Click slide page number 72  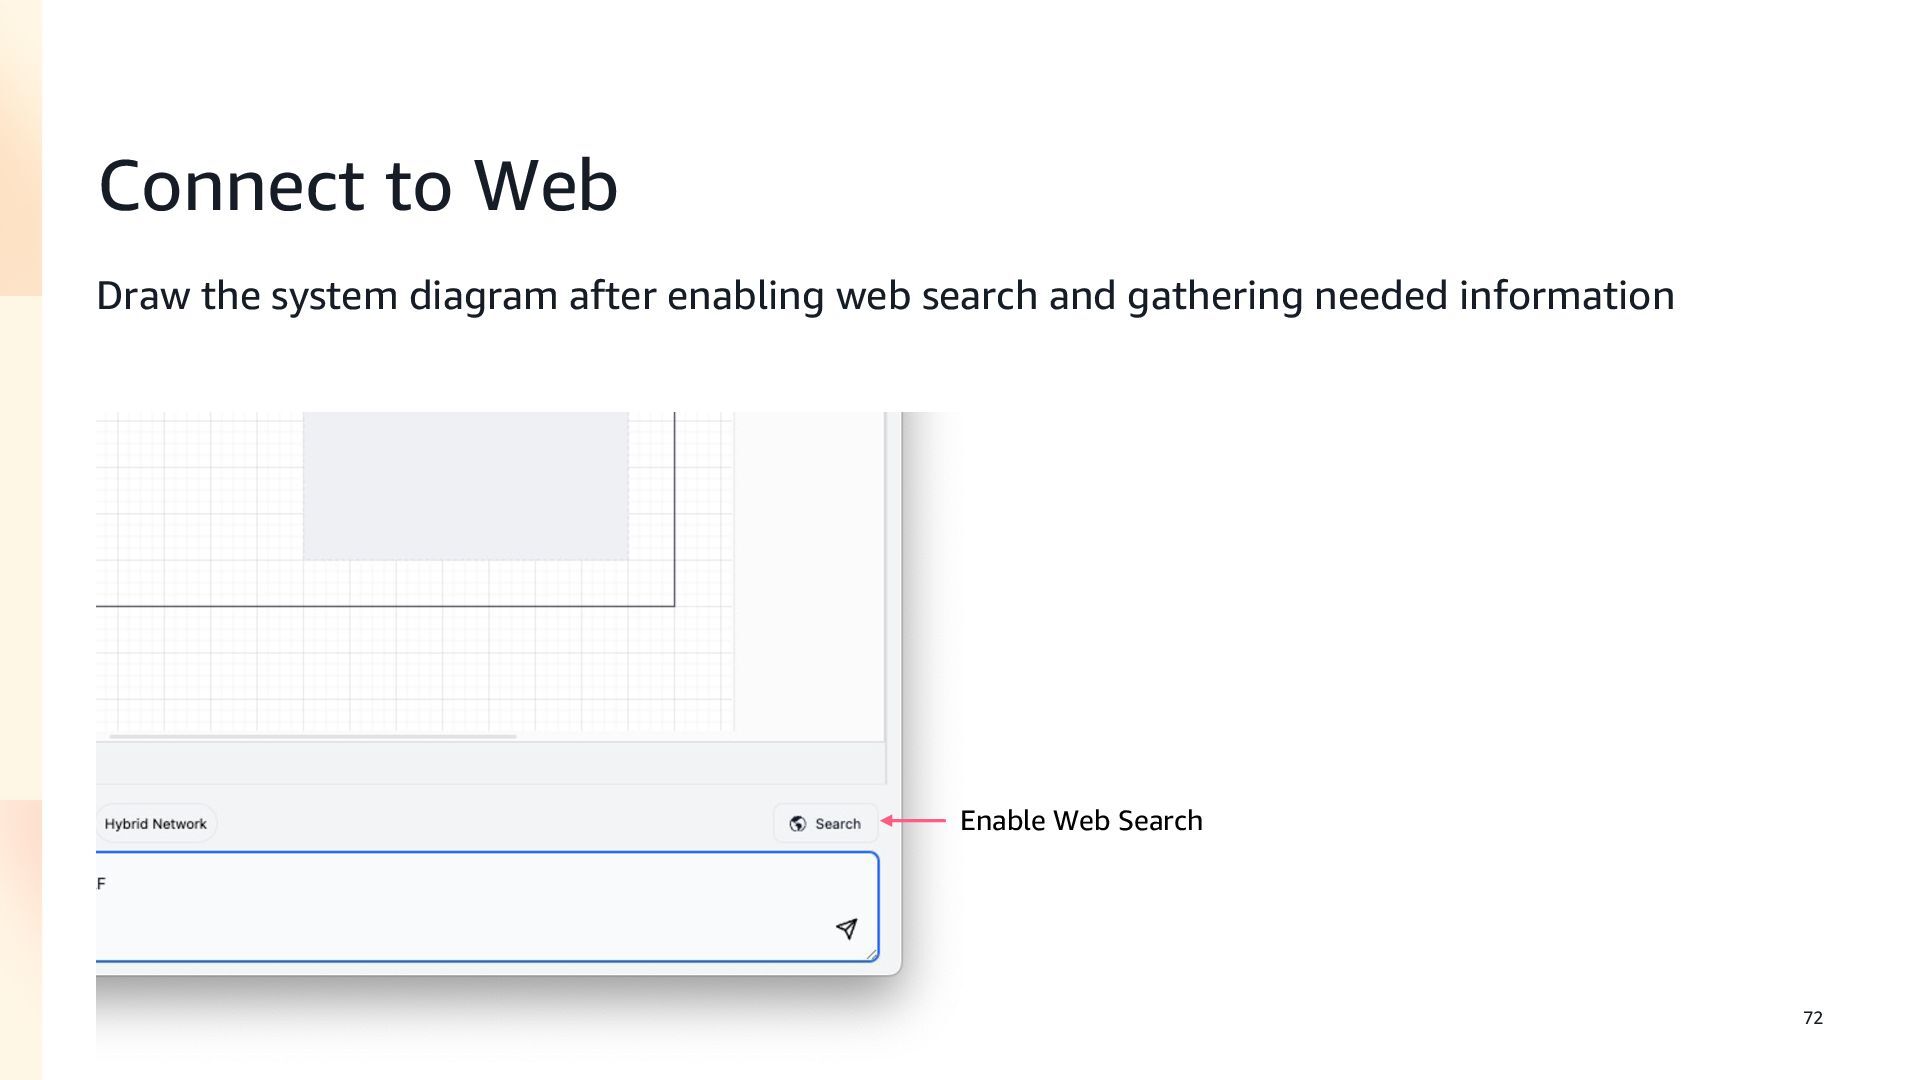click(x=1813, y=1018)
